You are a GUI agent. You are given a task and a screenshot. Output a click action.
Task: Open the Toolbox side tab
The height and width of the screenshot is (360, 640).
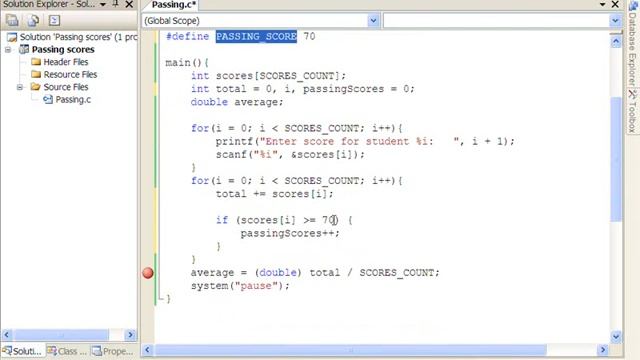(632, 111)
